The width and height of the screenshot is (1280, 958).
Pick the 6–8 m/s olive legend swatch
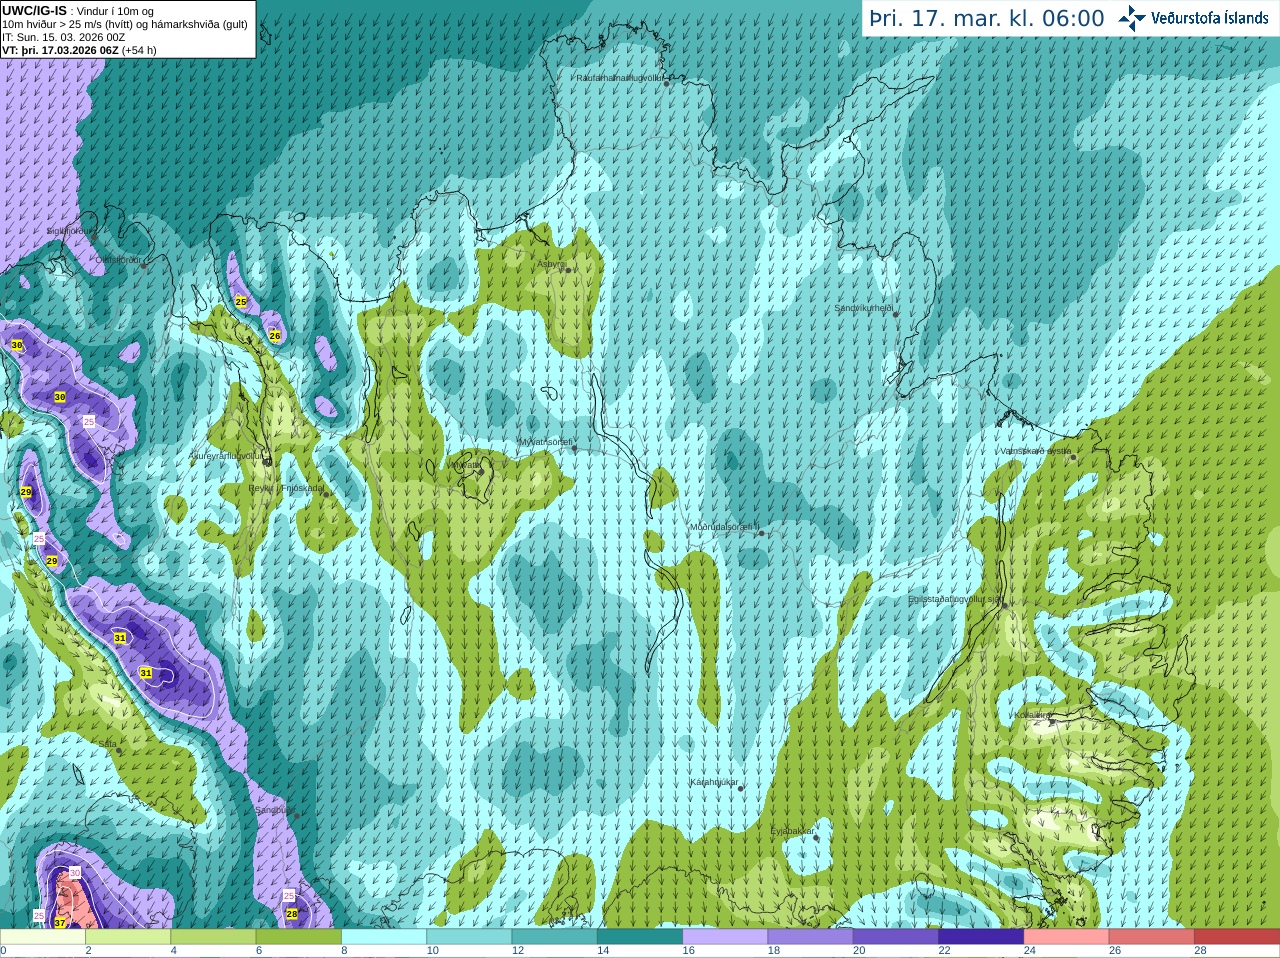pyautogui.click(x=299, y=937)
